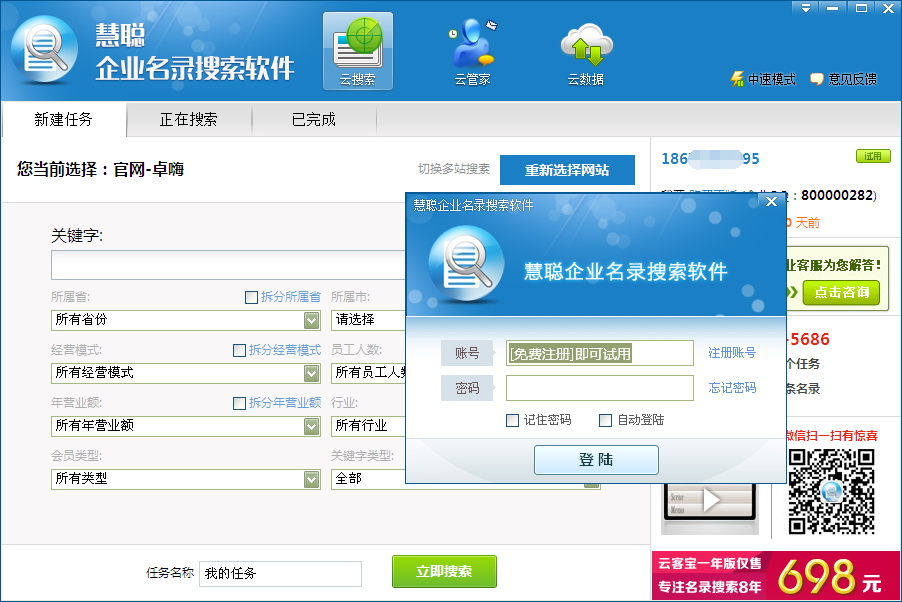902x602 pixels.
Task: Click the 密码 password input field
Action: (x=599, y=388)
